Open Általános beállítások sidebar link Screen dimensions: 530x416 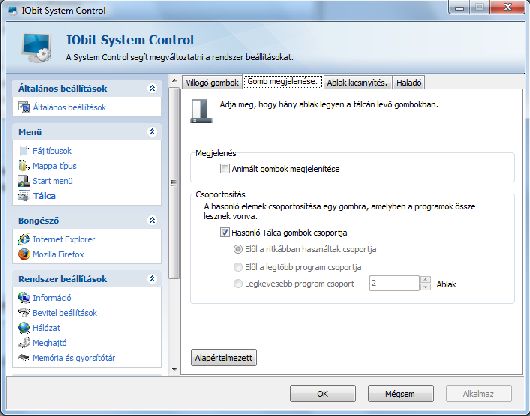69,107
